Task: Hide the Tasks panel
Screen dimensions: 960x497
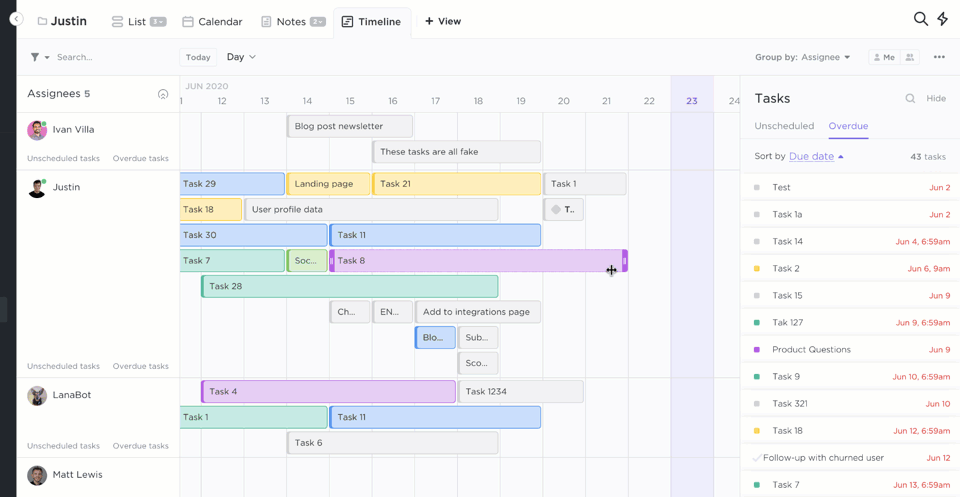Action: 936,99
